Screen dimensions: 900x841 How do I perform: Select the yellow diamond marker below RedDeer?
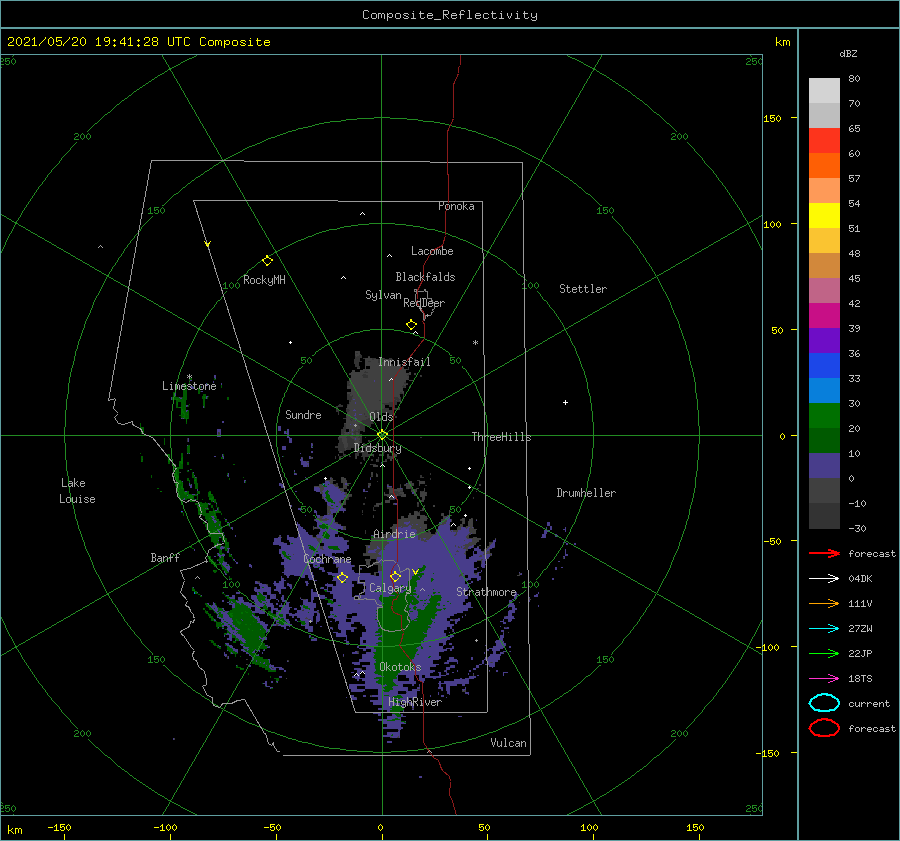click(411, 325)
